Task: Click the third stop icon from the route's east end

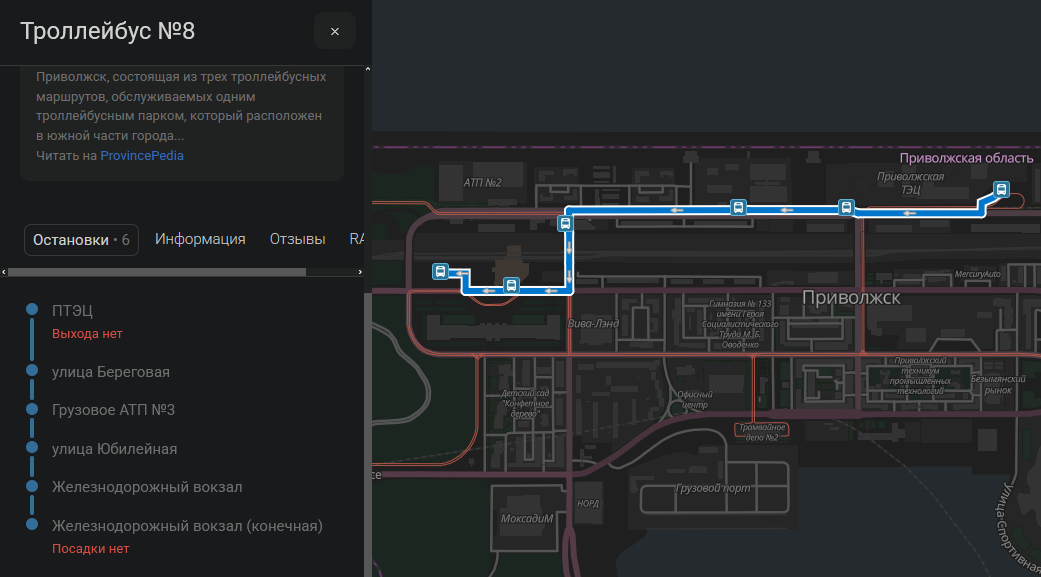Action: [x=738, y=208]
